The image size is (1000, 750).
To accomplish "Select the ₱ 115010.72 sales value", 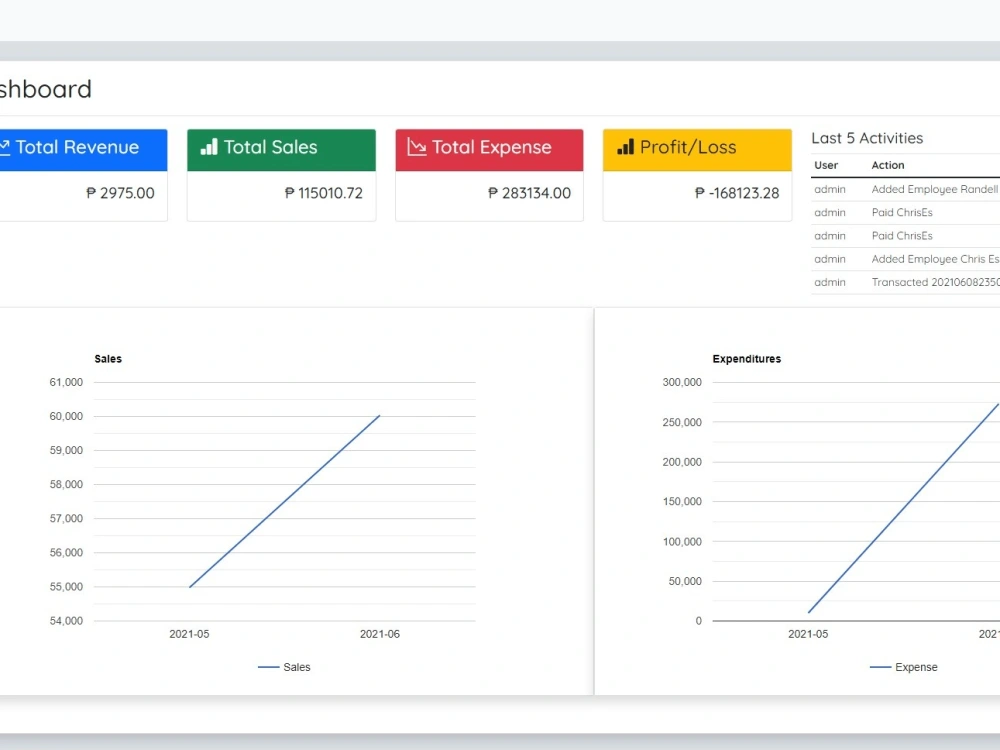I will 323,193.
